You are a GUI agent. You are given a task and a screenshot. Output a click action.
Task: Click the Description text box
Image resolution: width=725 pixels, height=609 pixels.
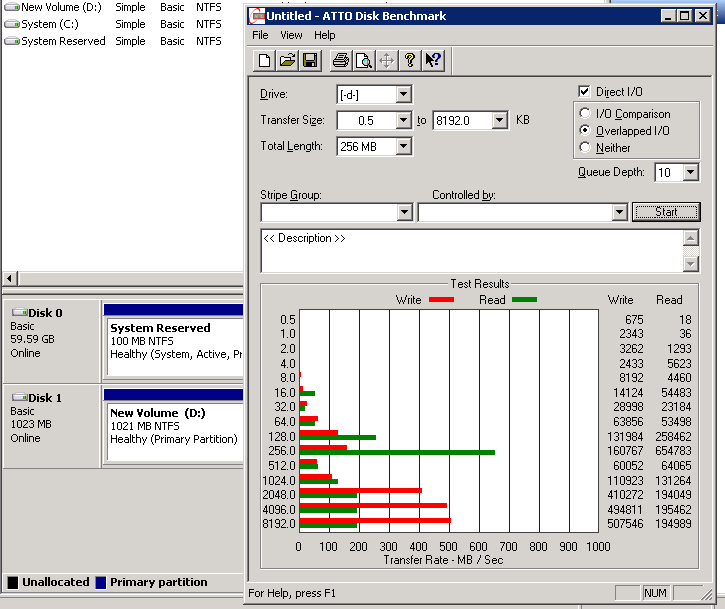[x=472, y=251]
